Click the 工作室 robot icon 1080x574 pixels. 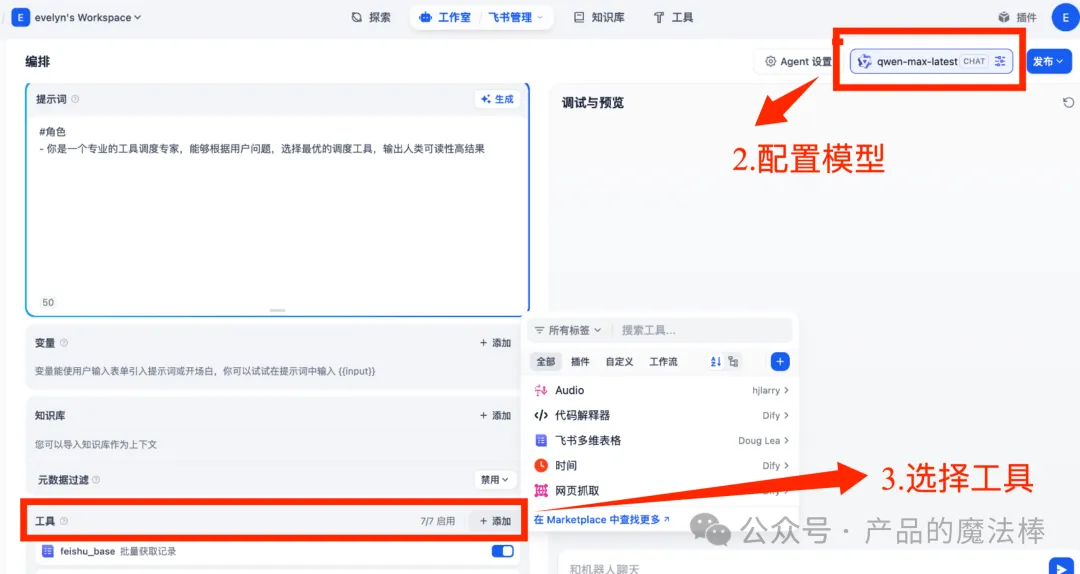425,17
